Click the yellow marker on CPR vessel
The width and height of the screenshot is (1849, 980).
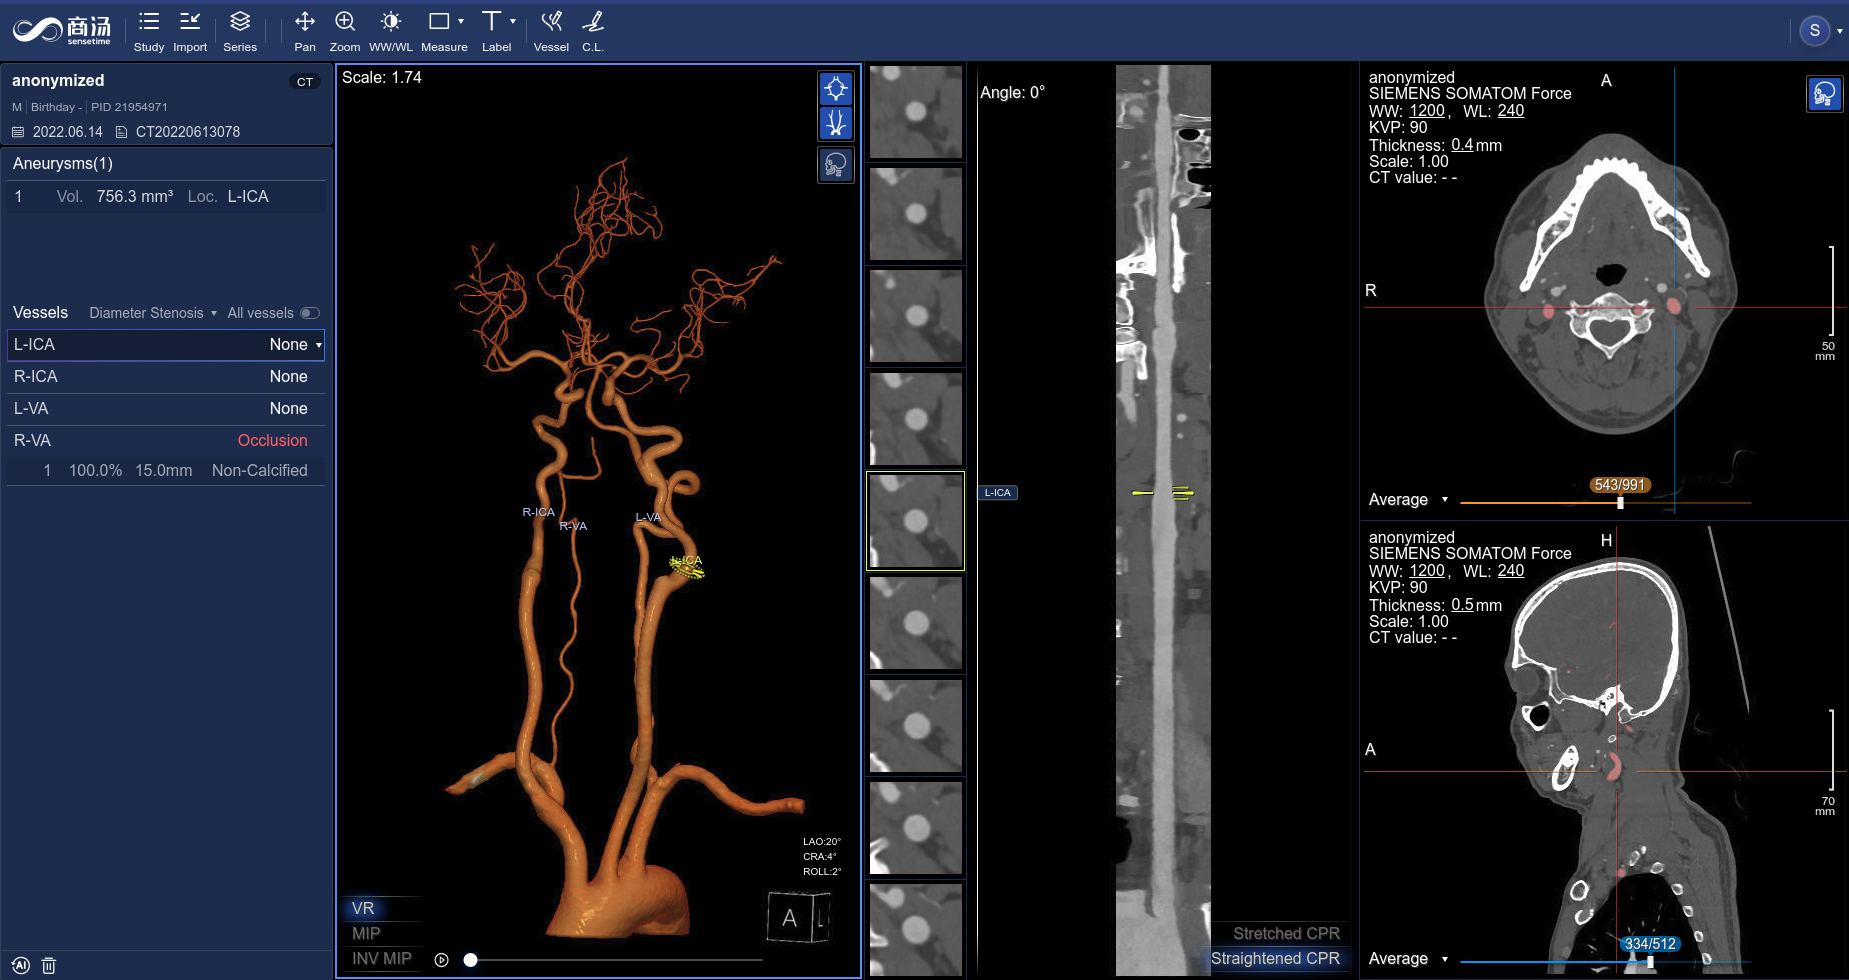click(1163, 493)
